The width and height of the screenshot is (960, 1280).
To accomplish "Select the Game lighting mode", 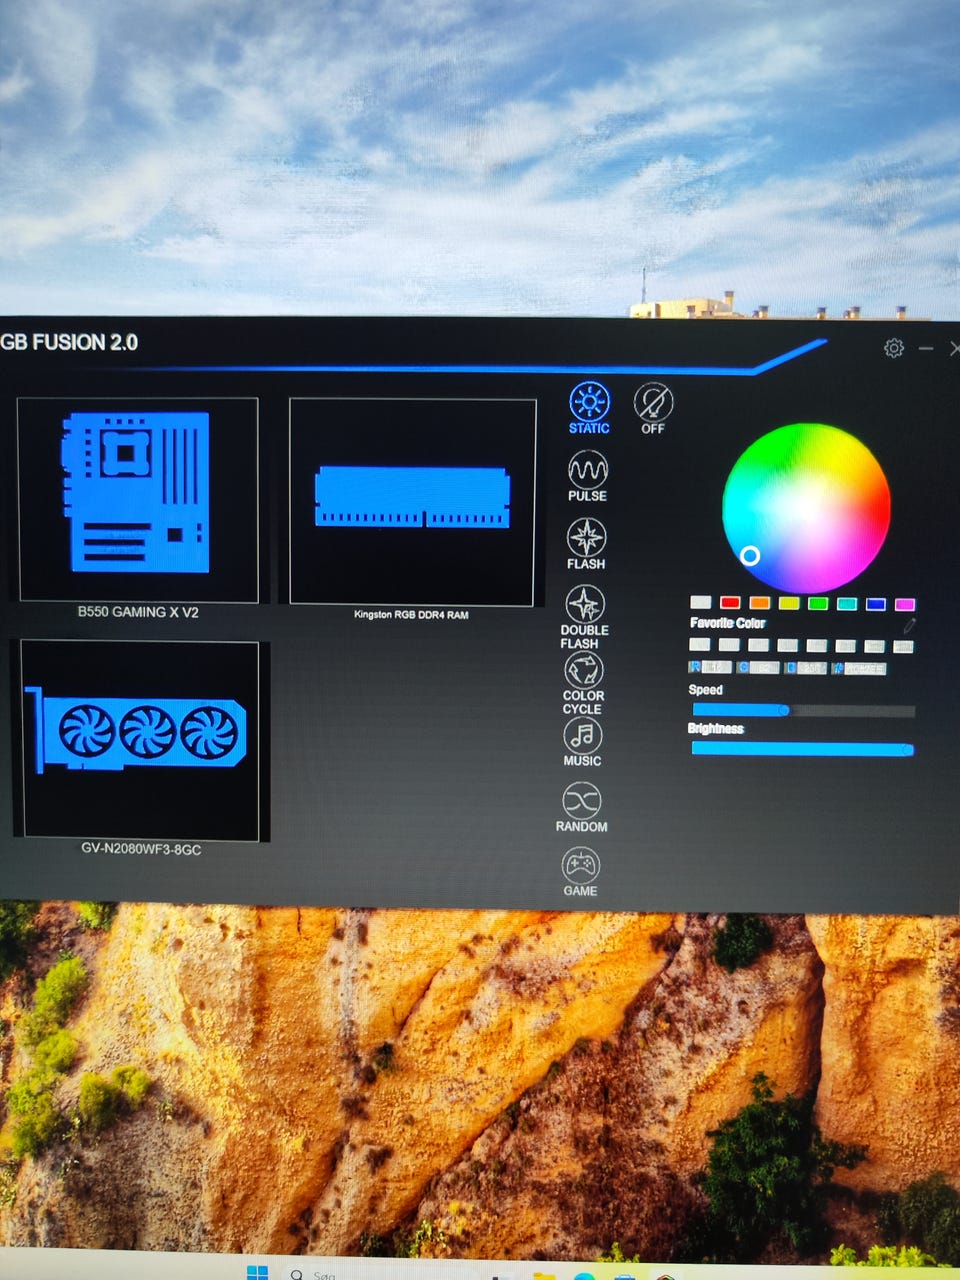I will (580, 872).
